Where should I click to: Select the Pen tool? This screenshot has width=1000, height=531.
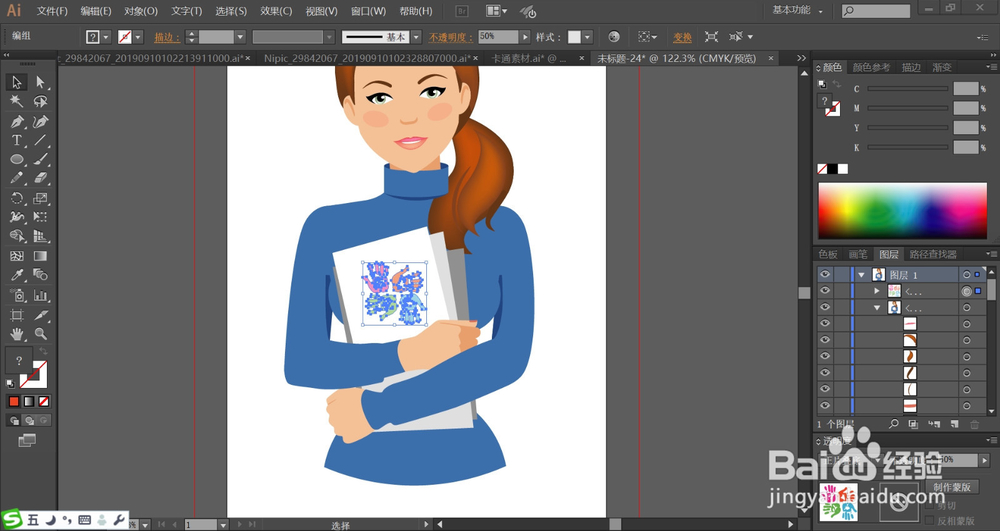pyautogui.click(x=17, y=121)
